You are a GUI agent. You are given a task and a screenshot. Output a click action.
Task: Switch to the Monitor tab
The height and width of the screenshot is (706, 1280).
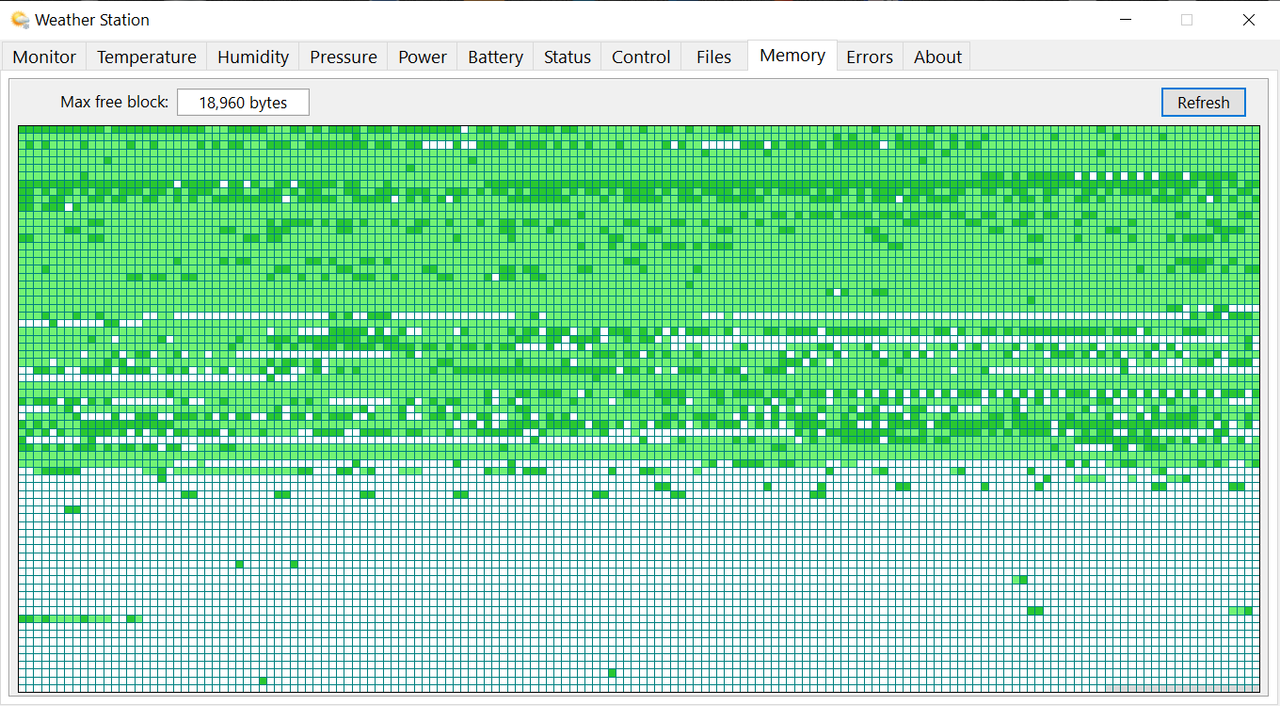pyautogui.click(x=44, y=57)
